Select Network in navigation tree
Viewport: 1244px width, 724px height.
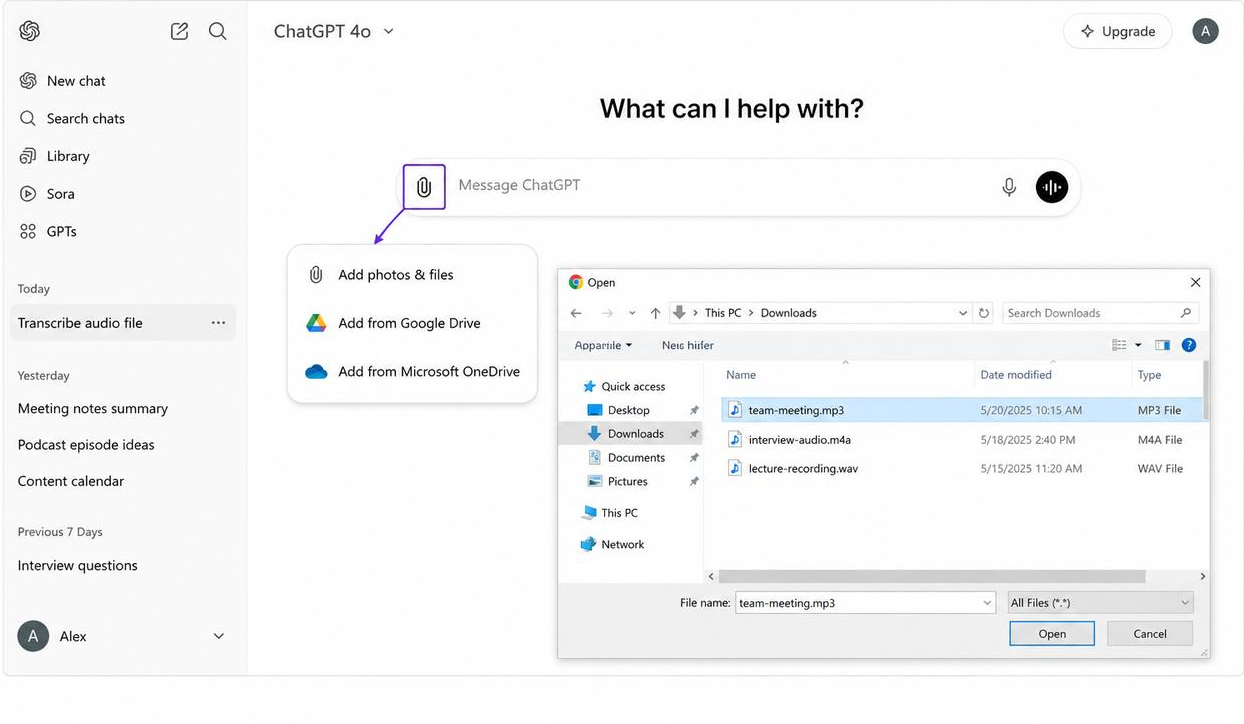point(622,545)
